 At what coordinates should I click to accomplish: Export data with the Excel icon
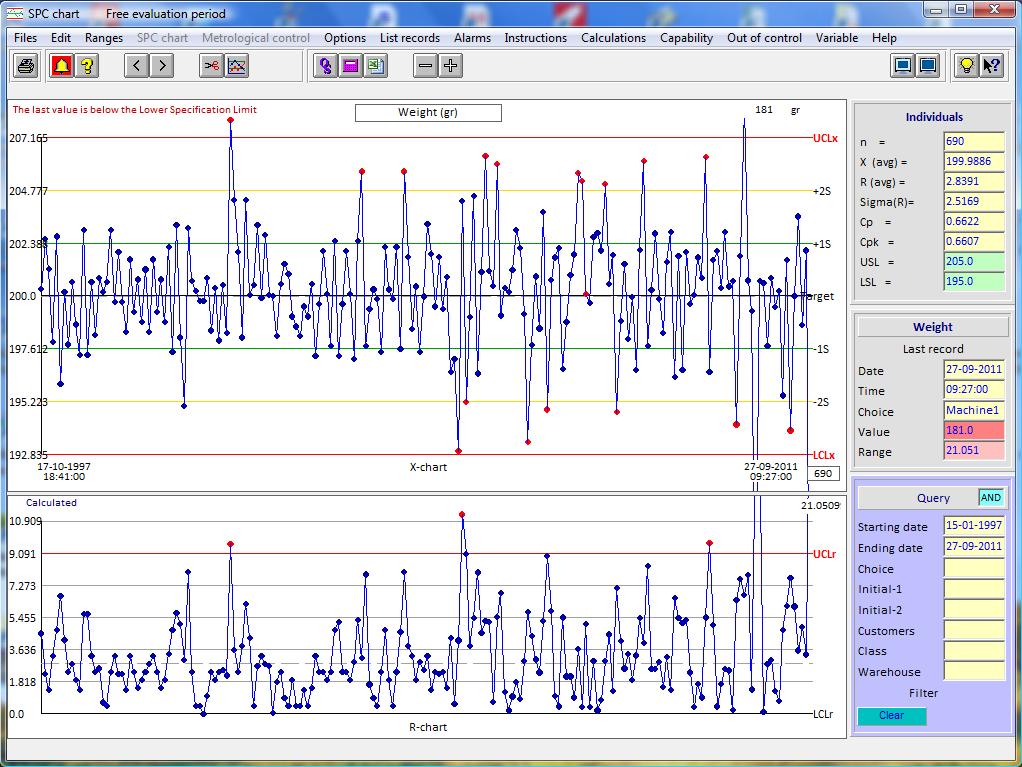pos(376,66)
